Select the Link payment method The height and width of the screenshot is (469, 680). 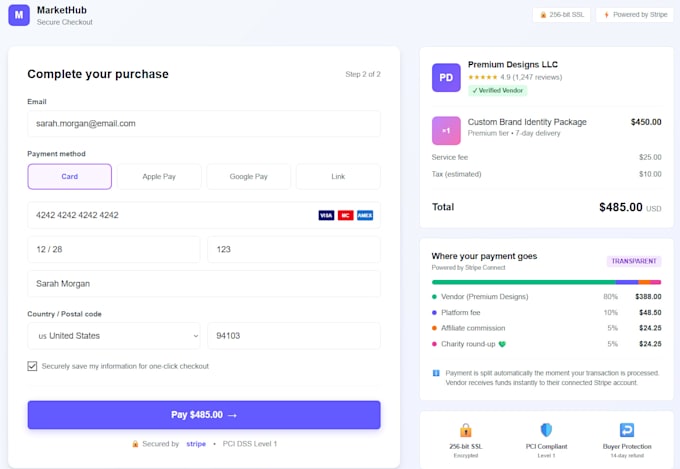pyautogui.click(x=338, y=177)
